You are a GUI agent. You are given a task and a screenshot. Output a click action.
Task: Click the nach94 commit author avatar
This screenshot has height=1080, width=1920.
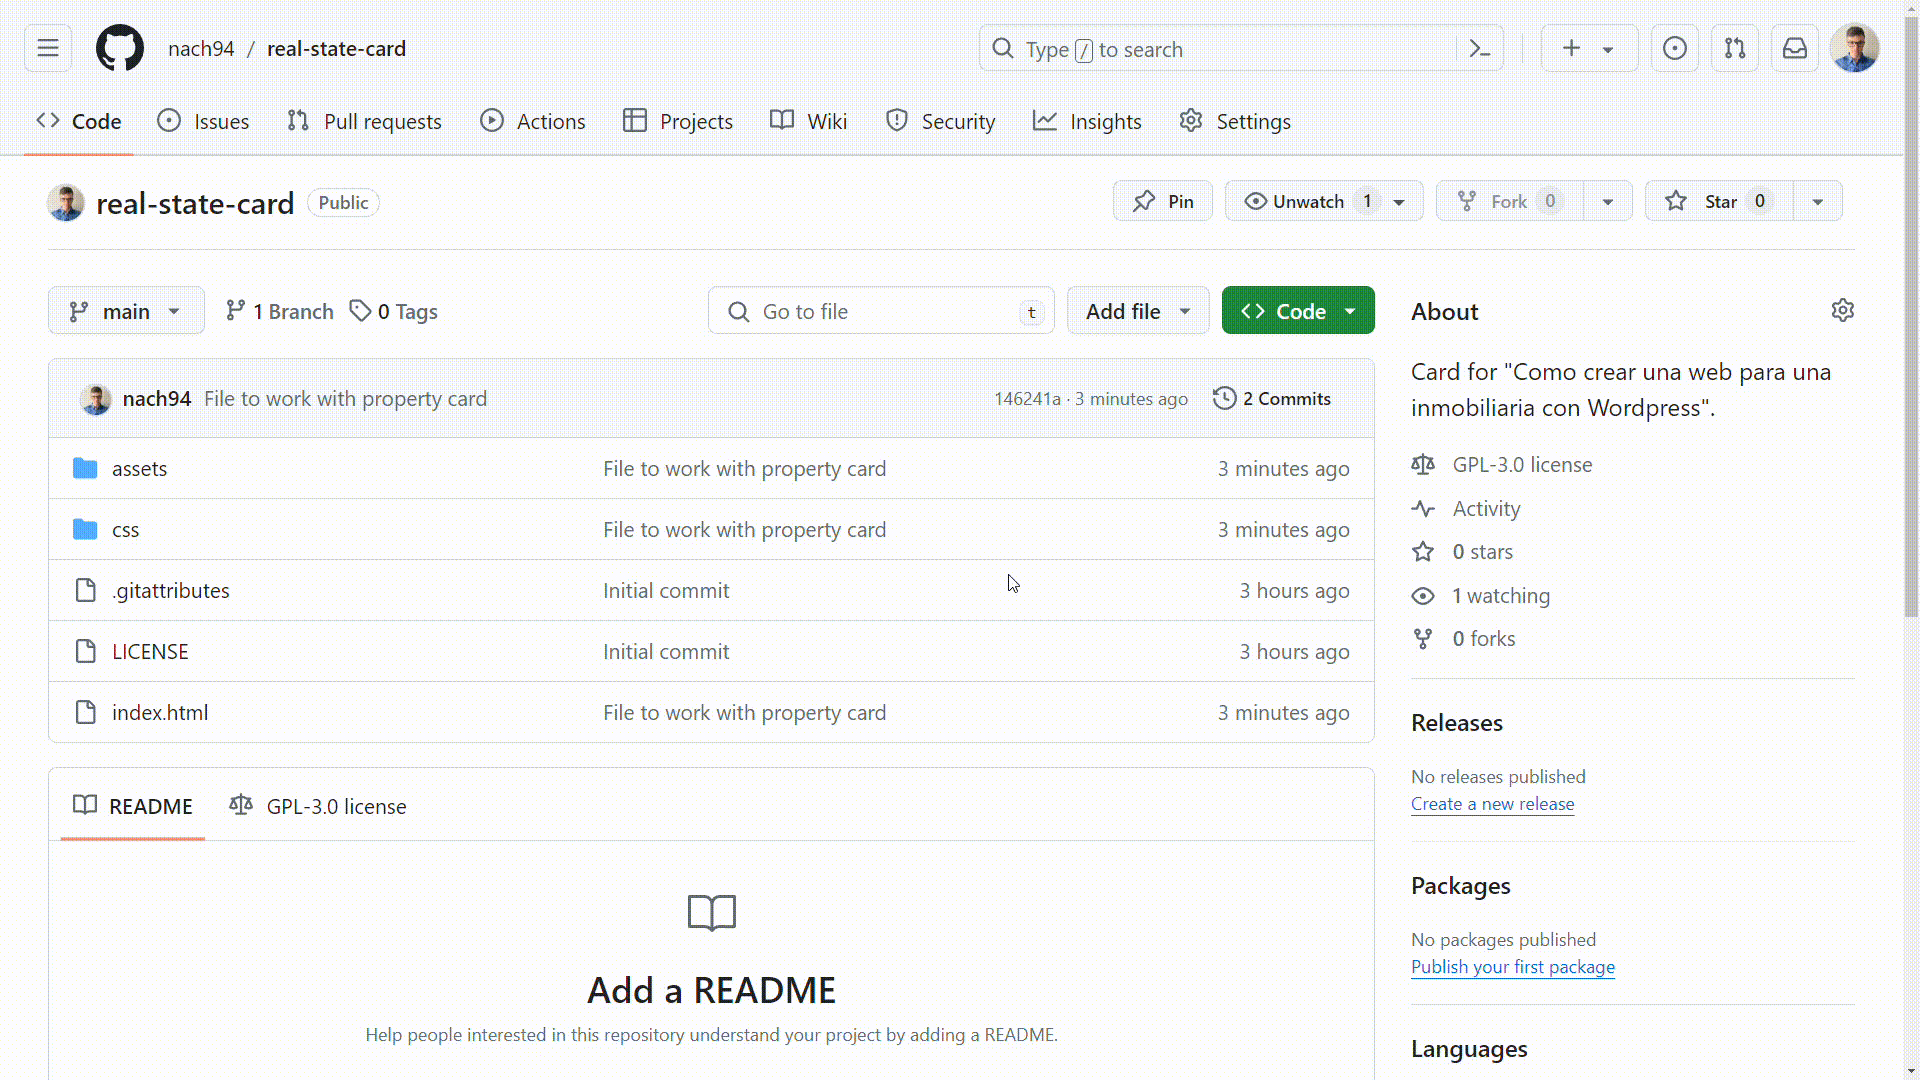[96, 399]
